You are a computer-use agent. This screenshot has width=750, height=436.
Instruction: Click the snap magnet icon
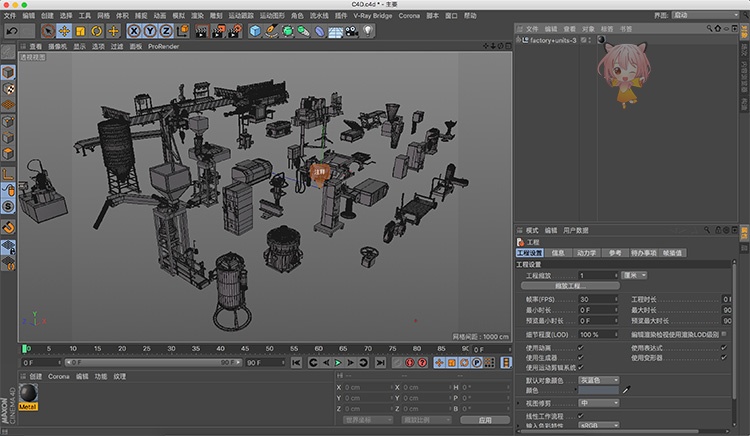tap(8, 228)
